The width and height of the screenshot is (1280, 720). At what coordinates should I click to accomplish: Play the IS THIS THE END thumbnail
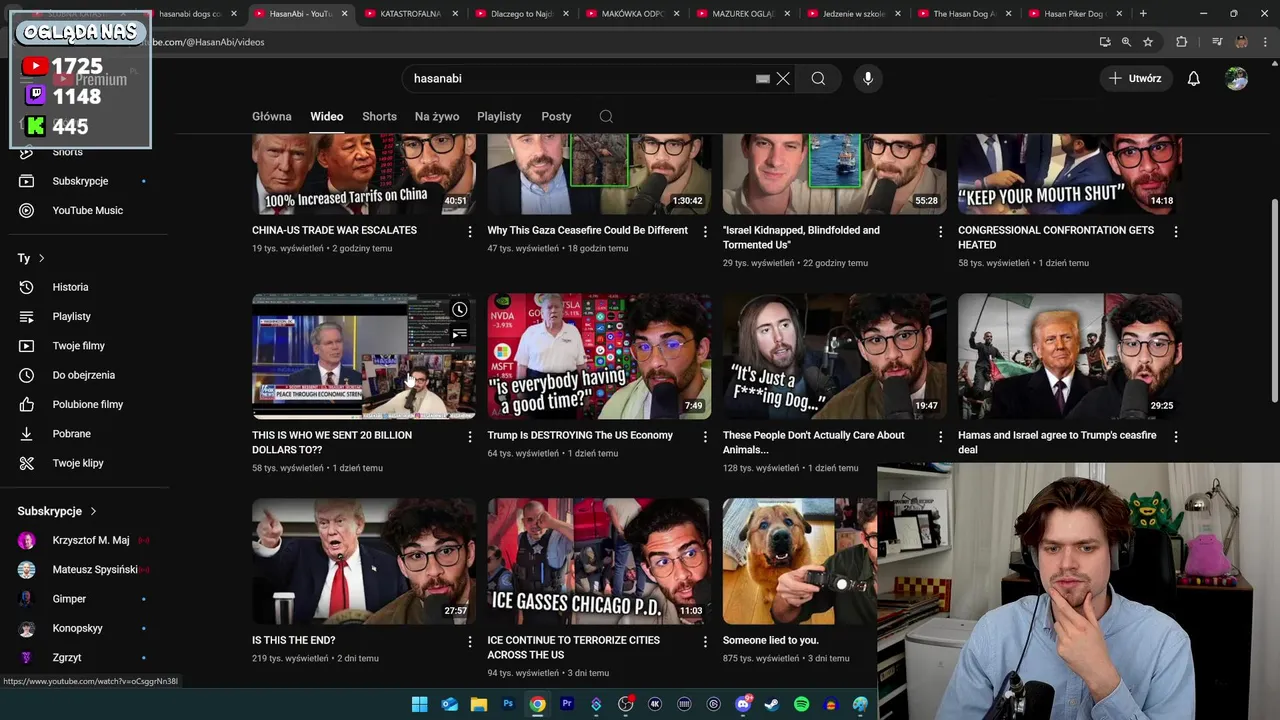364,561
